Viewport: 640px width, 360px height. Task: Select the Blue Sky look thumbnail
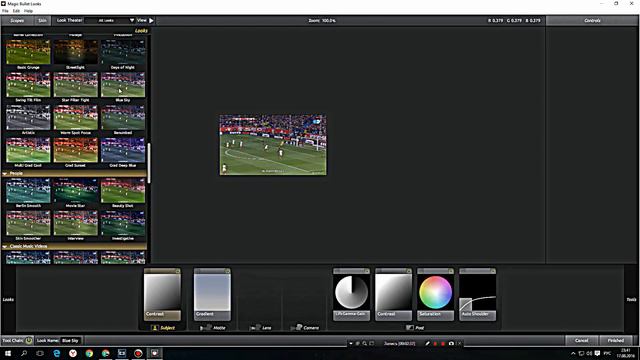(123, 84)
